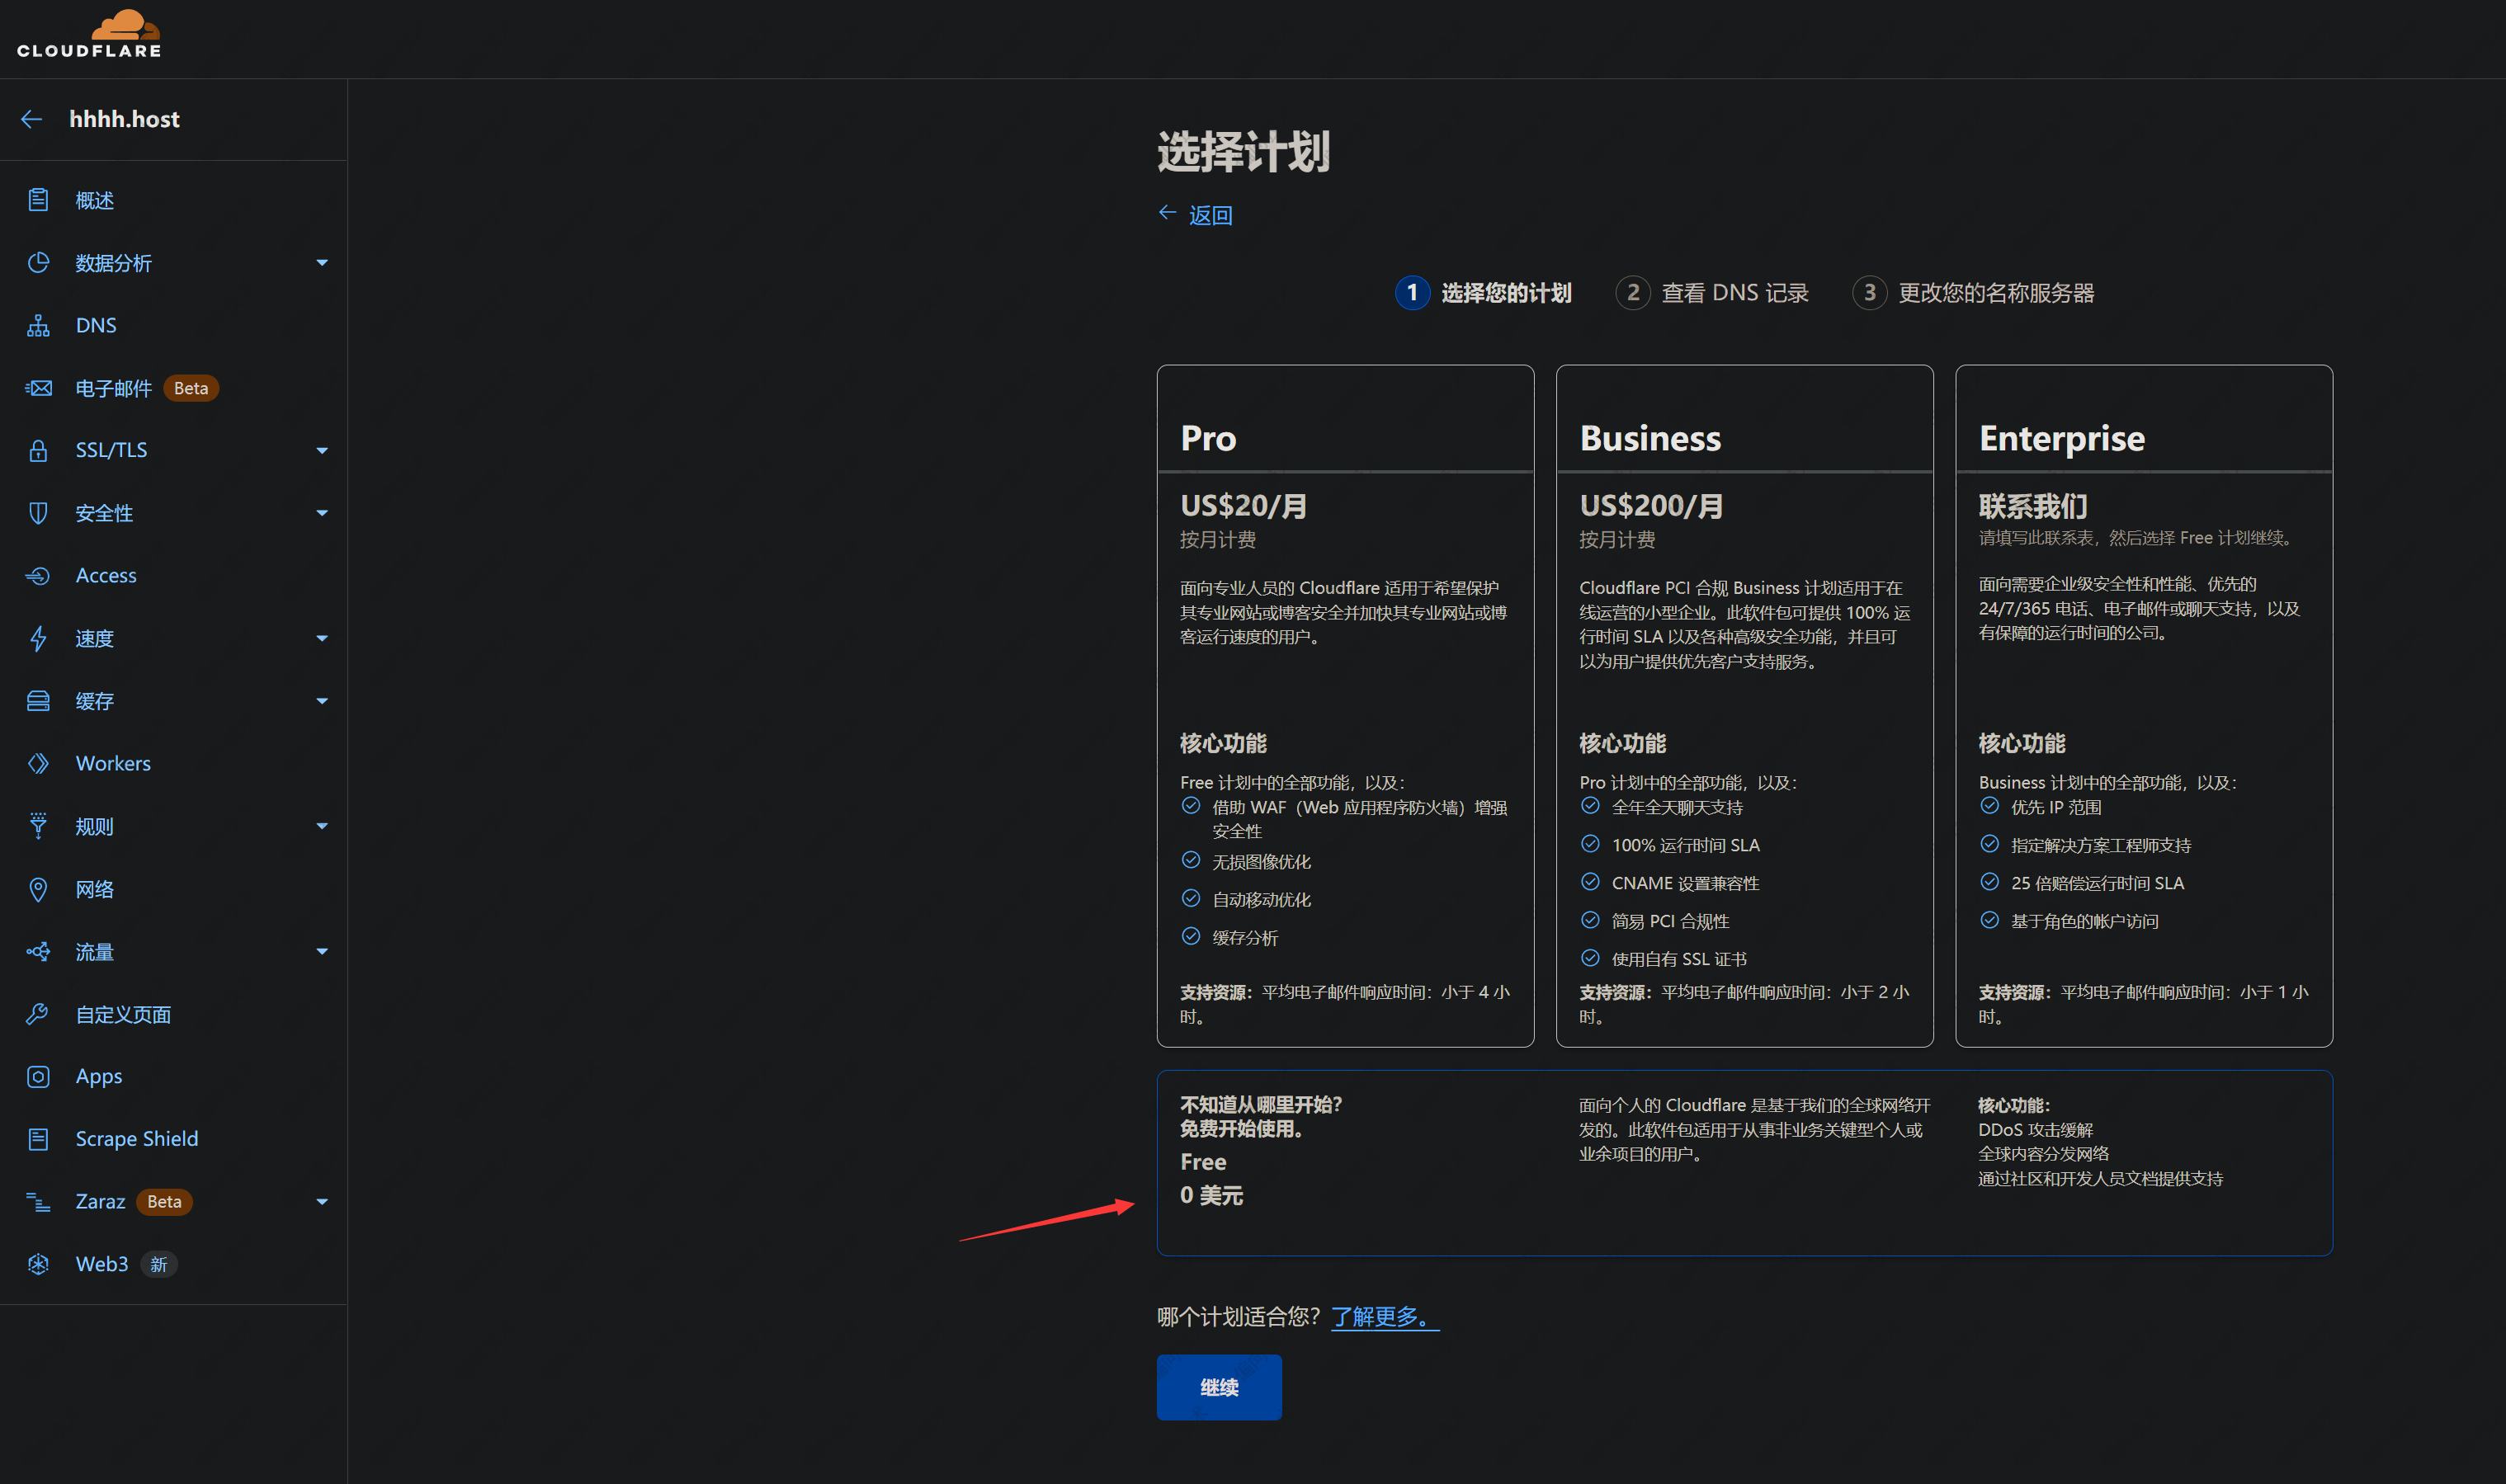
Task: Select the Enterprise plan card
Action: (x=2144, y=706)
